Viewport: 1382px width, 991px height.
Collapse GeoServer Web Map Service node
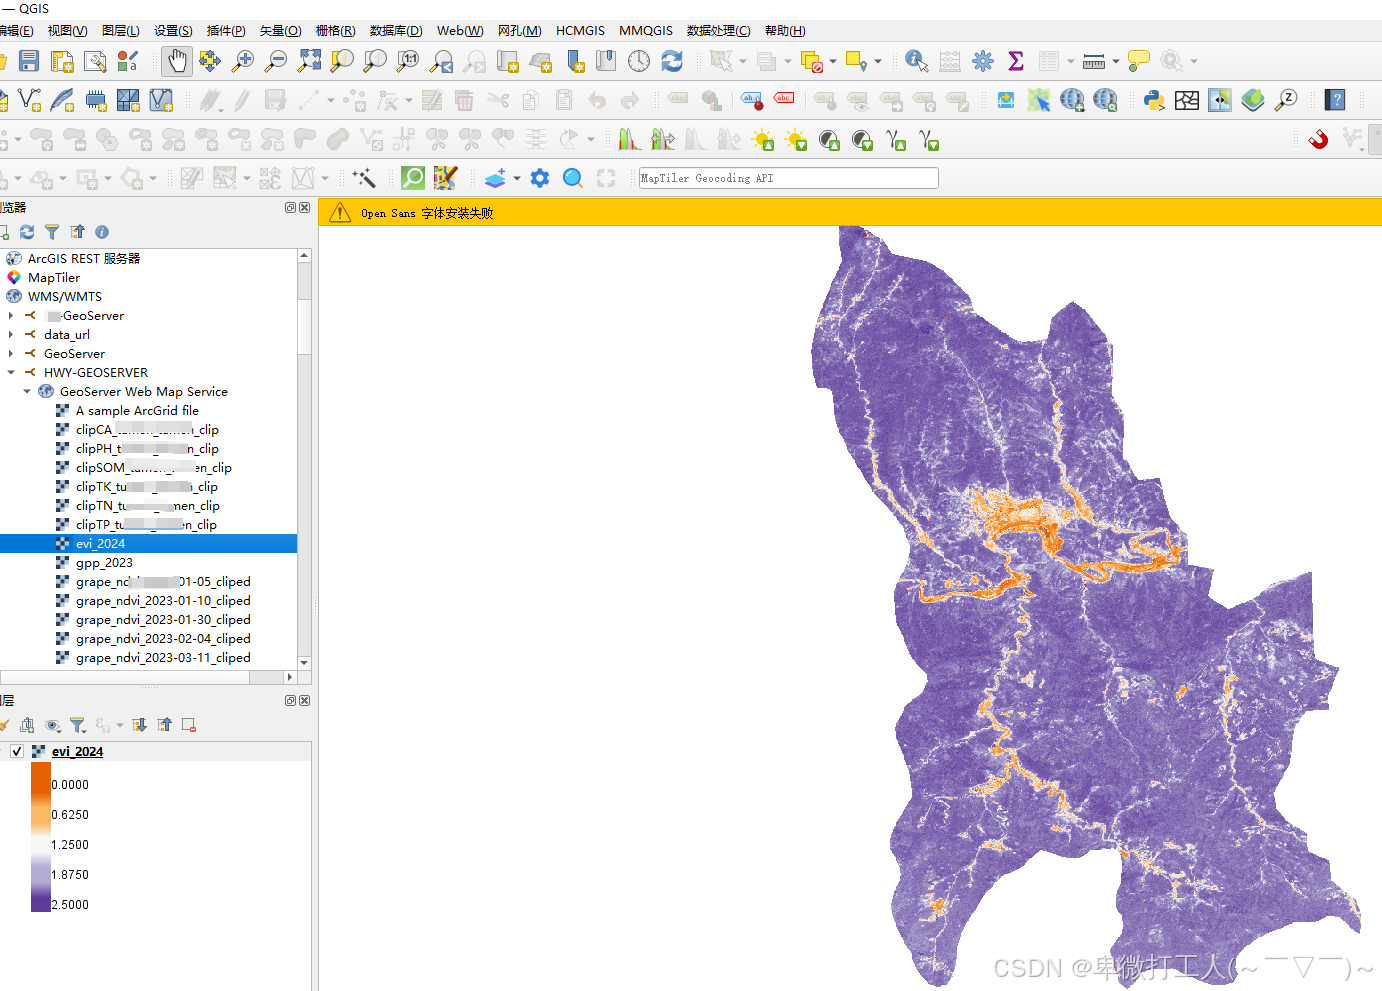click(27, 391)
